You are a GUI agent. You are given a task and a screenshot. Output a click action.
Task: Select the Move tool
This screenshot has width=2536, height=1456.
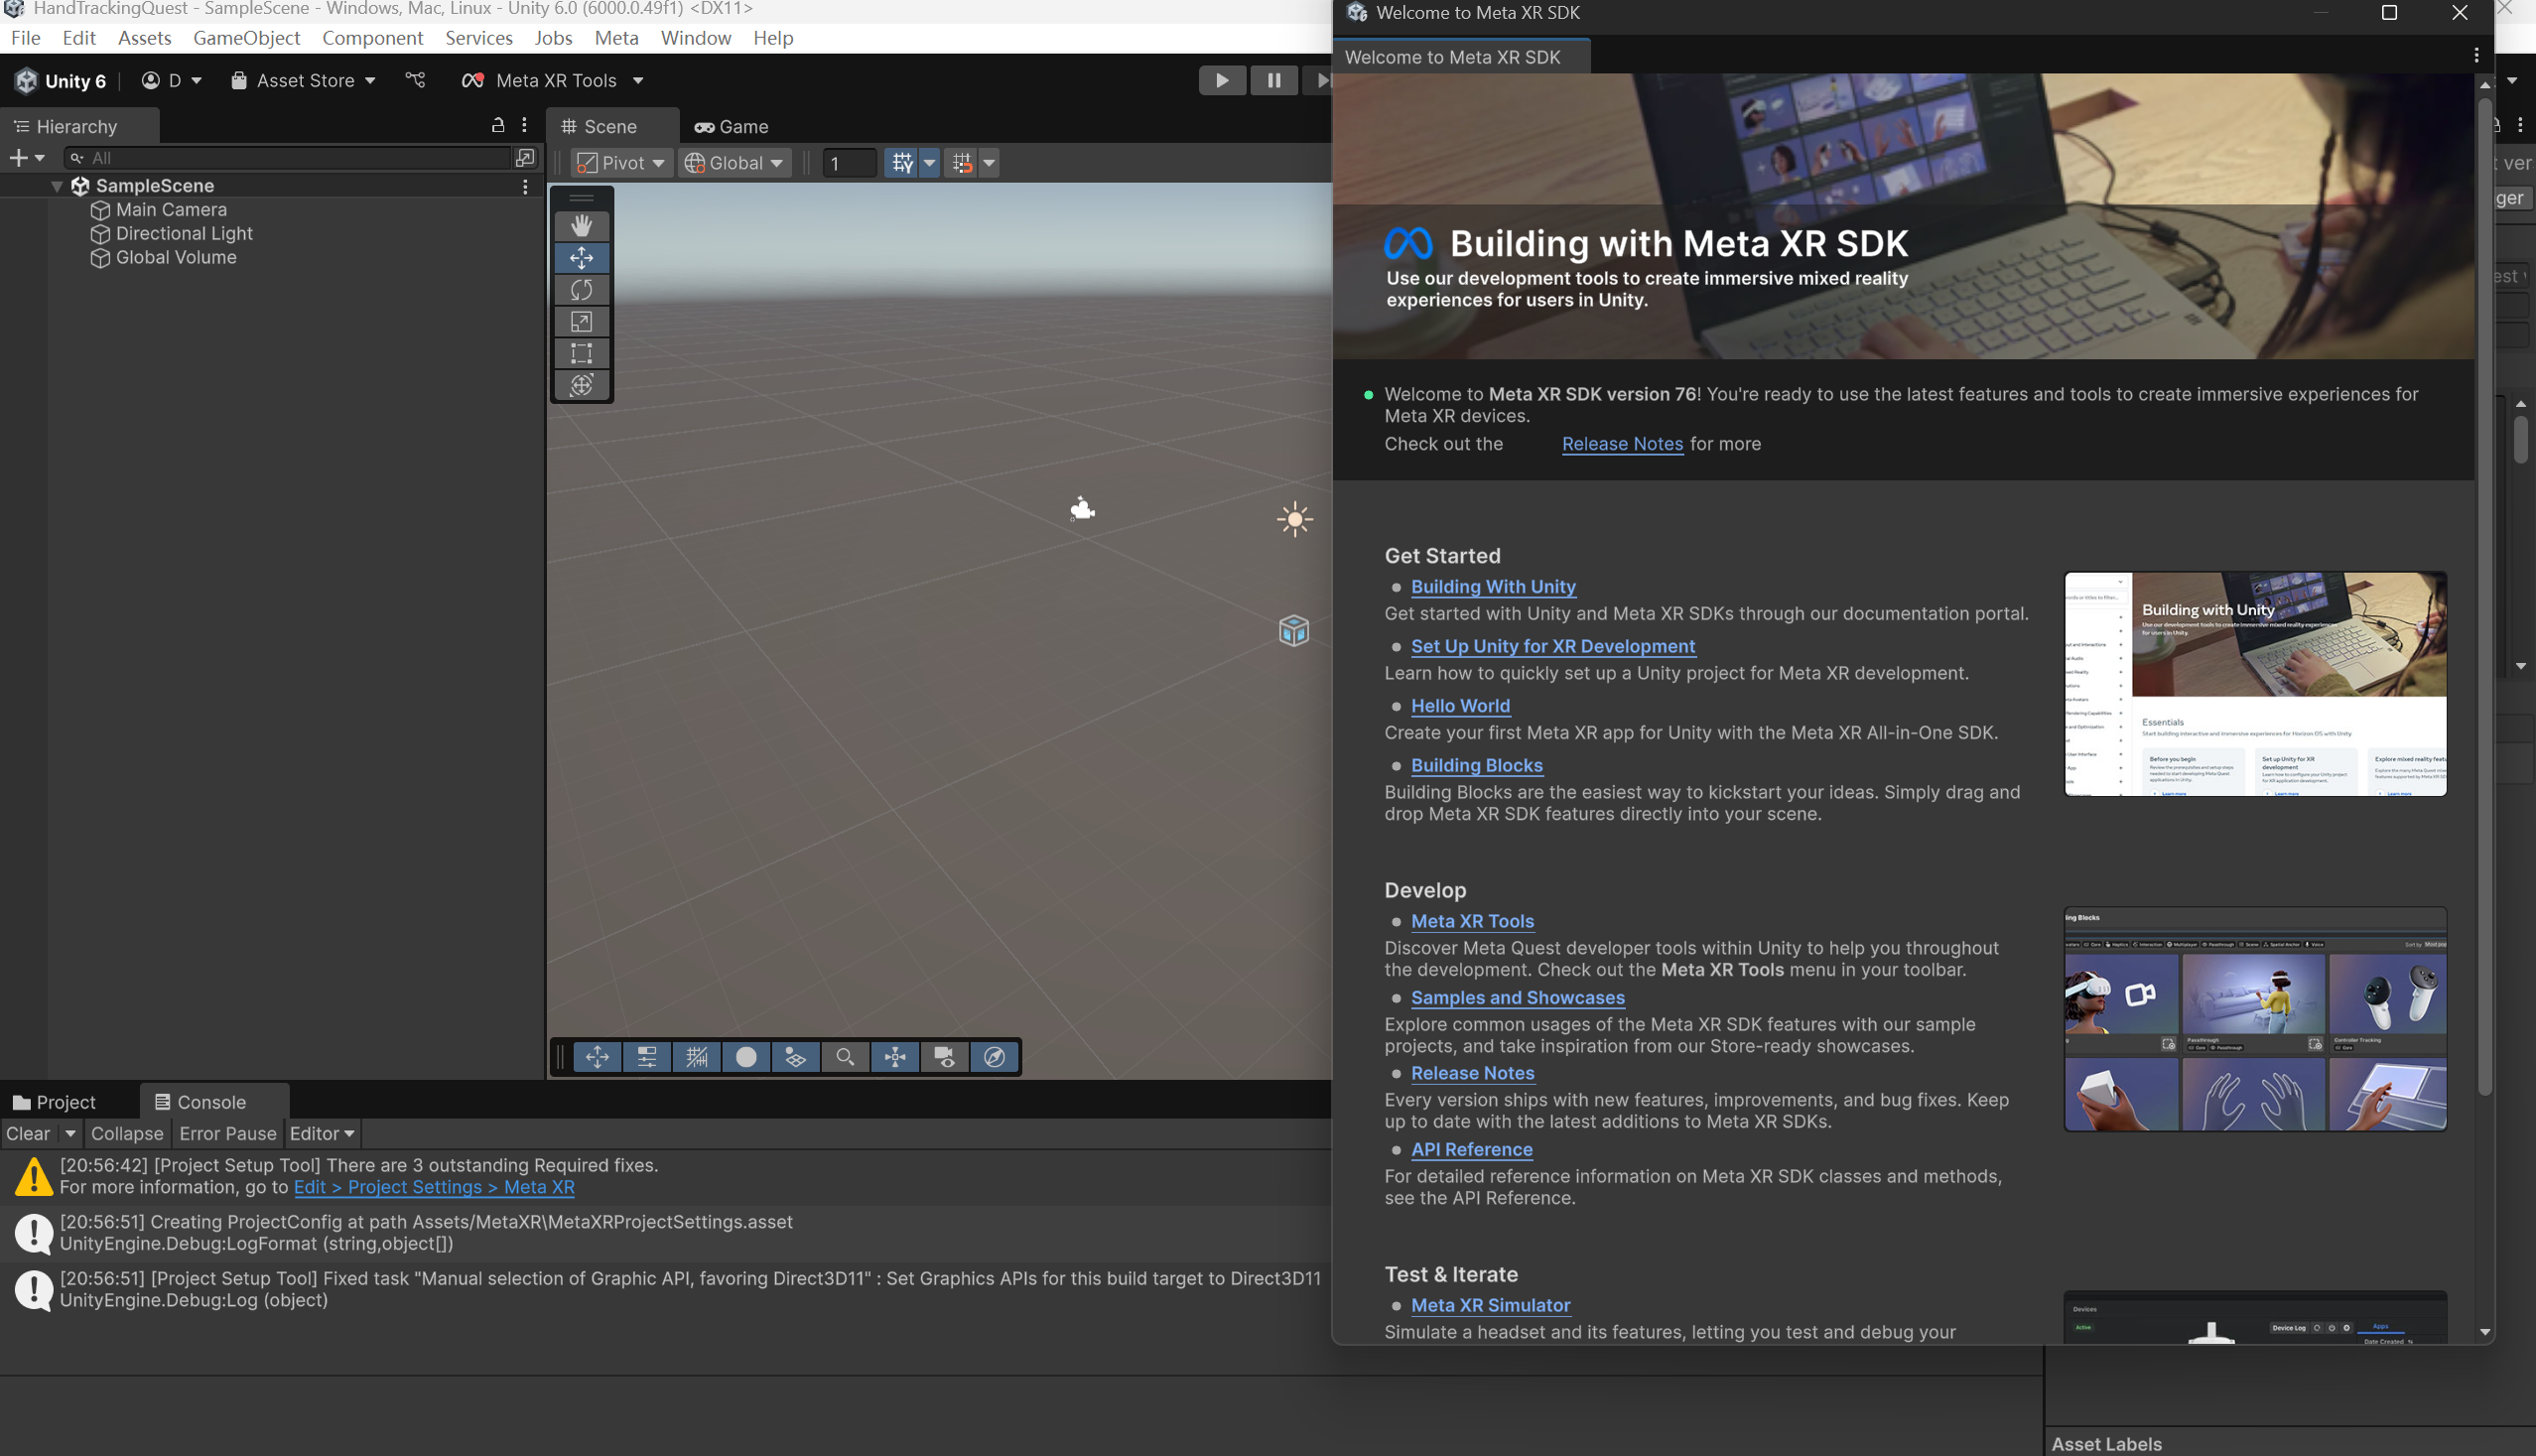click(x=581, y=257)
